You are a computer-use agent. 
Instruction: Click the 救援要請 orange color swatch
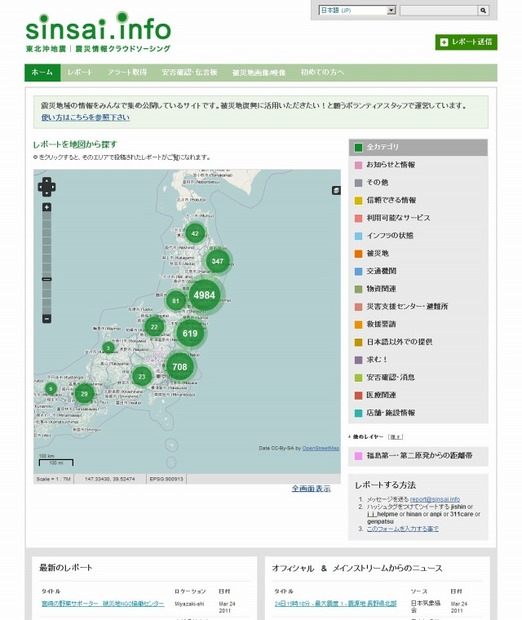pos(358,325)
